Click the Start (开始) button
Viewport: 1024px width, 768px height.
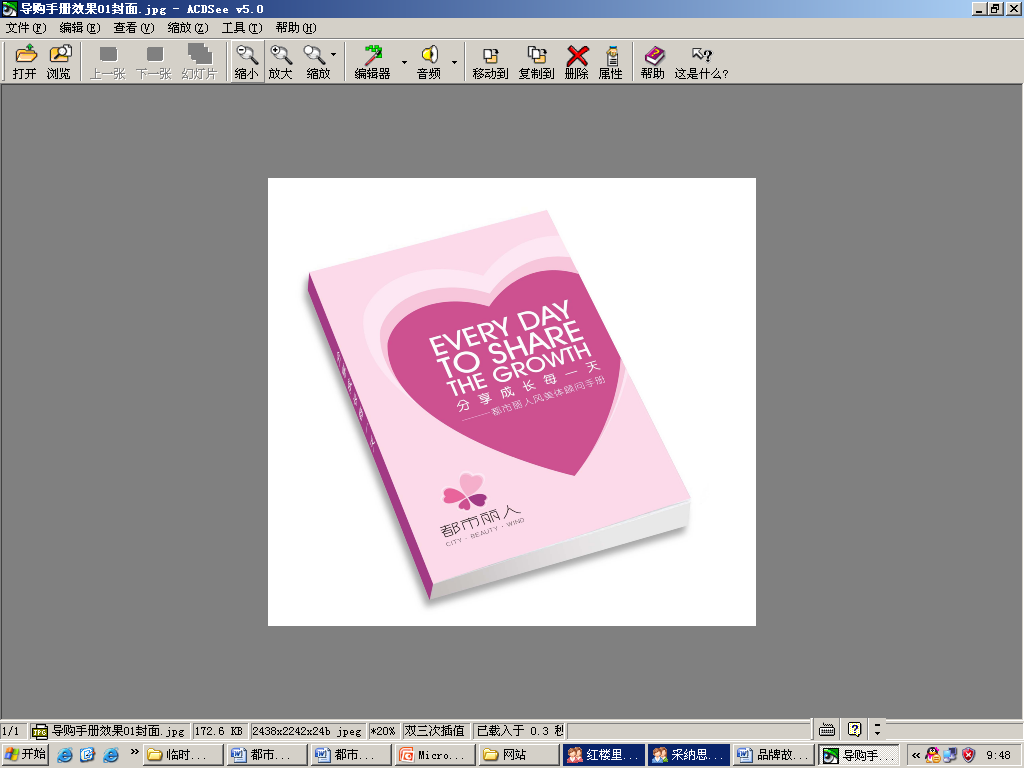(x=26, y=755)
